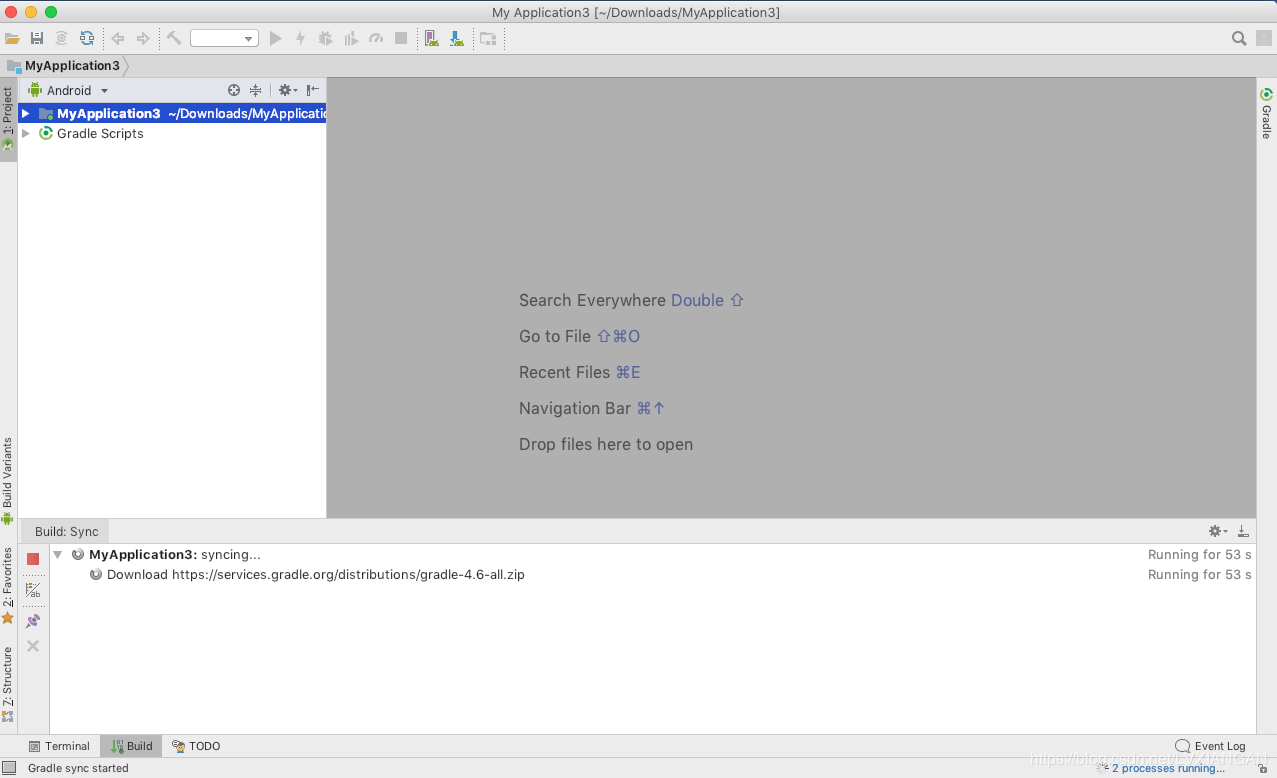Open the Build panel gear settings menu

[1217, 532]
